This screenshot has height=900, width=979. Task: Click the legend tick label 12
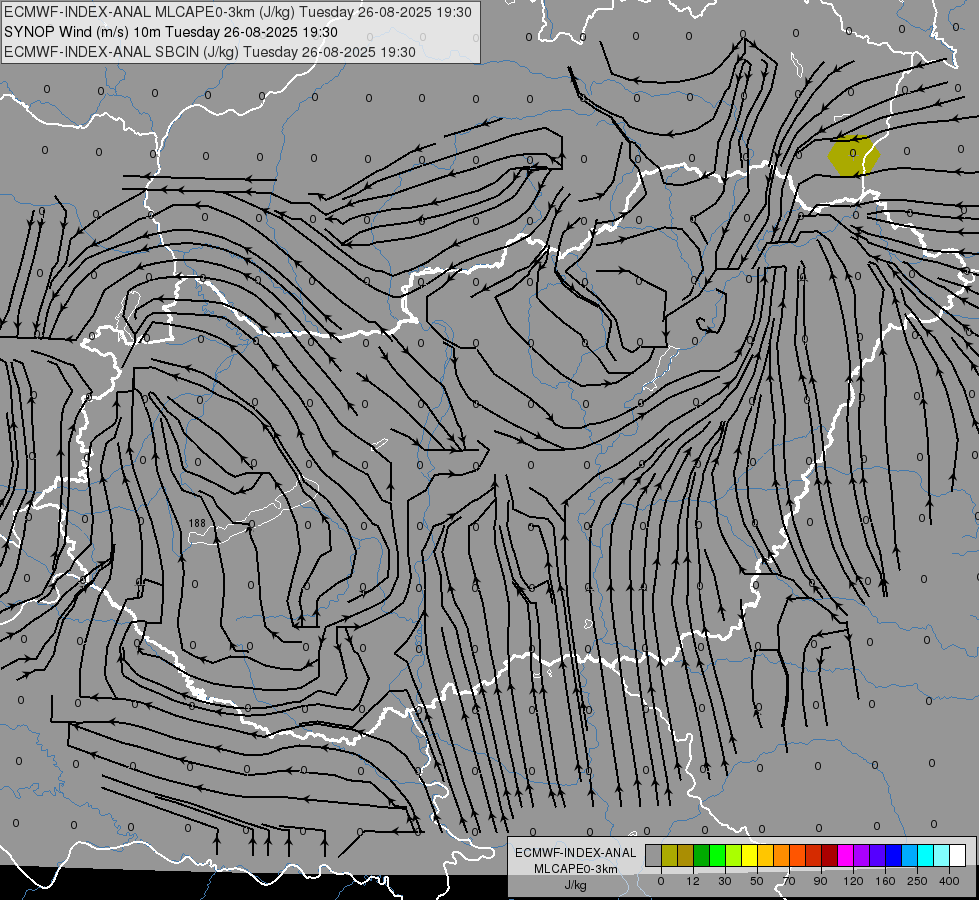[692, 881]
